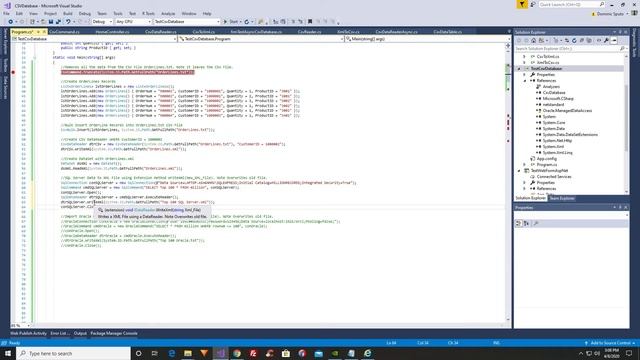This screenshot has height=360, width=640.
Task: Click the Property Pages wrench in Properties panel
Action: (x=536, y=224)
